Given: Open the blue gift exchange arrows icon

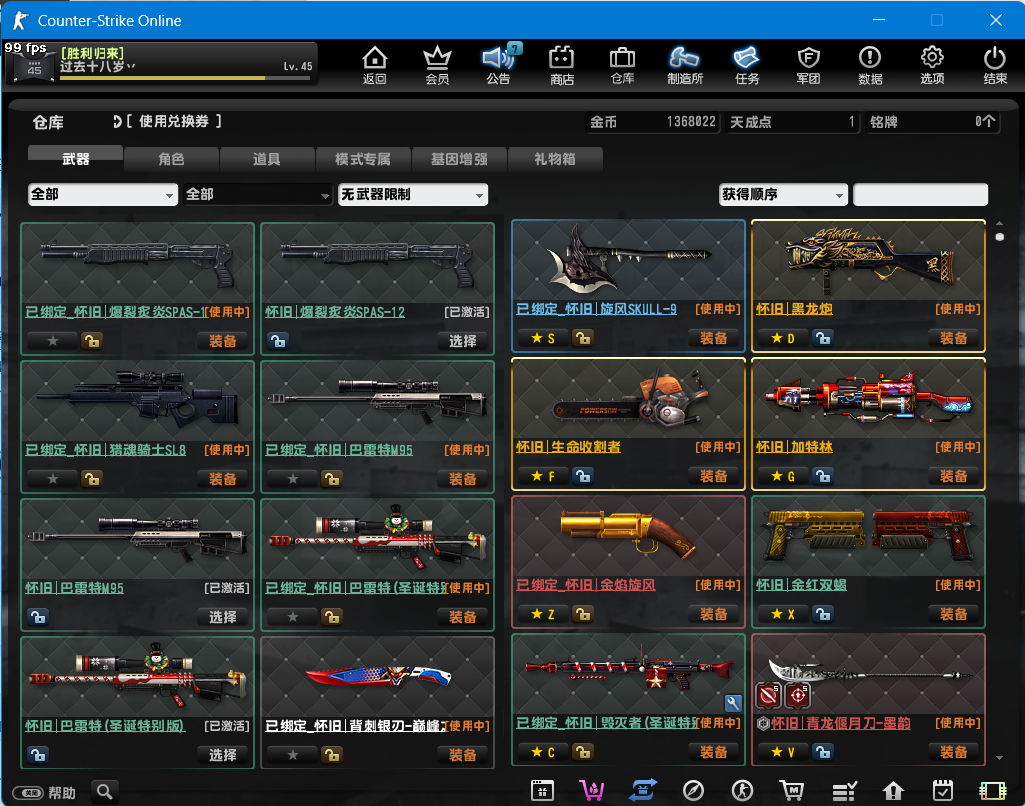Looking at the screenshot, I should pyautogui.click(x=643, y=791).
